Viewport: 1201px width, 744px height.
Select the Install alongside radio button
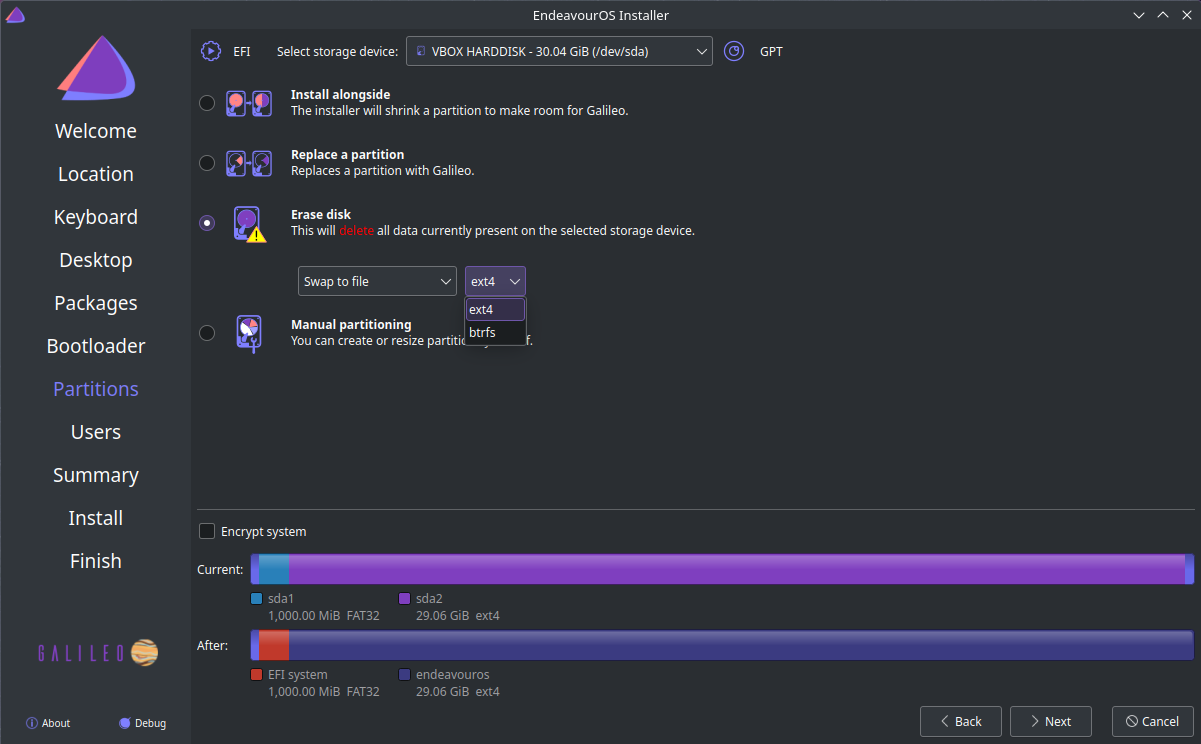pos(207,103)
